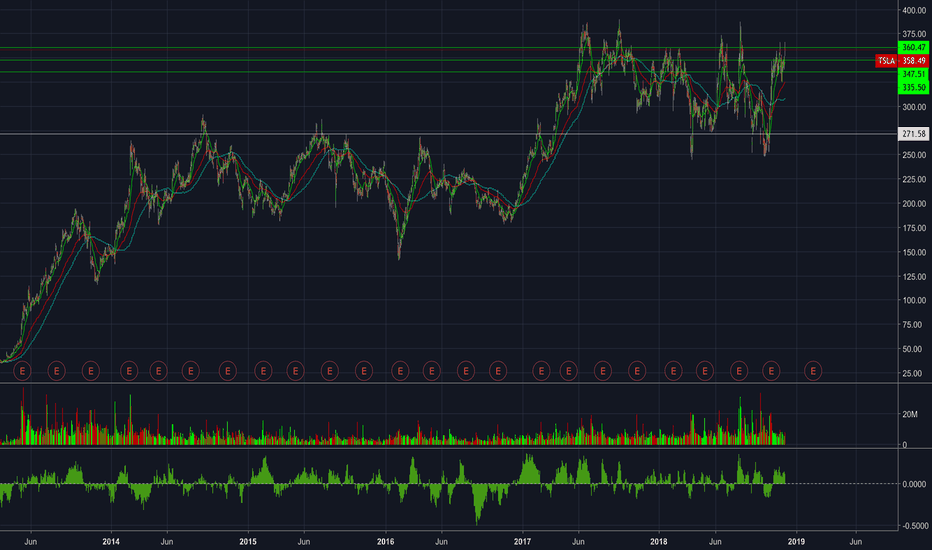The image size is (932, 550).
Task: Open the February 2018 earnings marker
Action: [673, 372]
